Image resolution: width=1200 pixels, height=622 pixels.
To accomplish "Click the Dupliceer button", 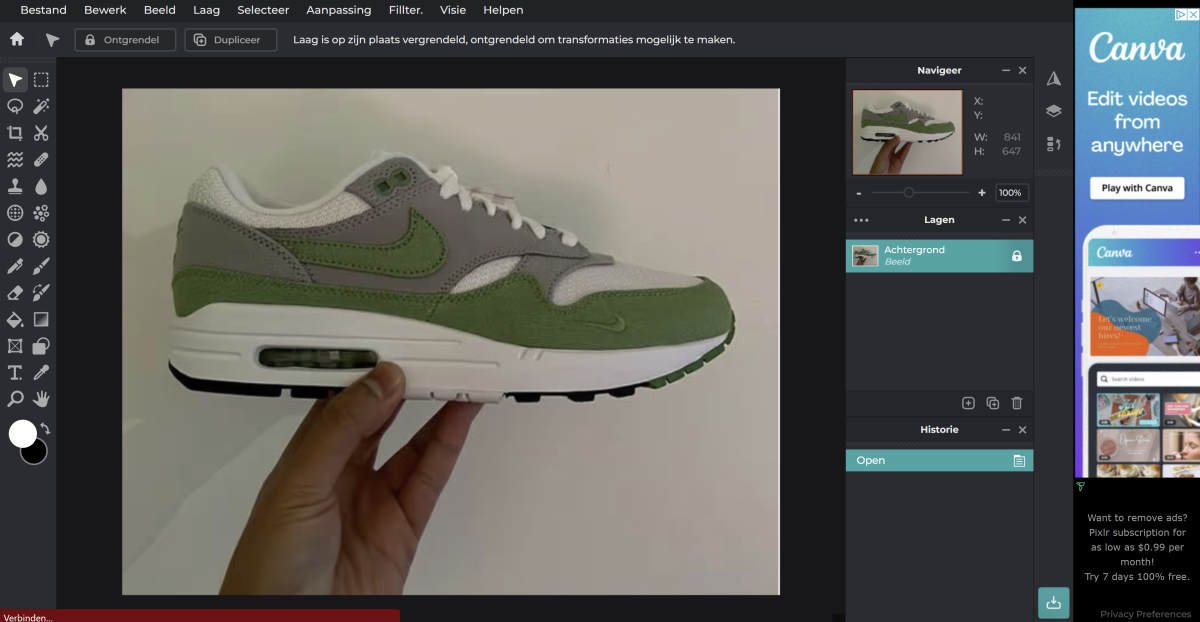I will 230,40.
